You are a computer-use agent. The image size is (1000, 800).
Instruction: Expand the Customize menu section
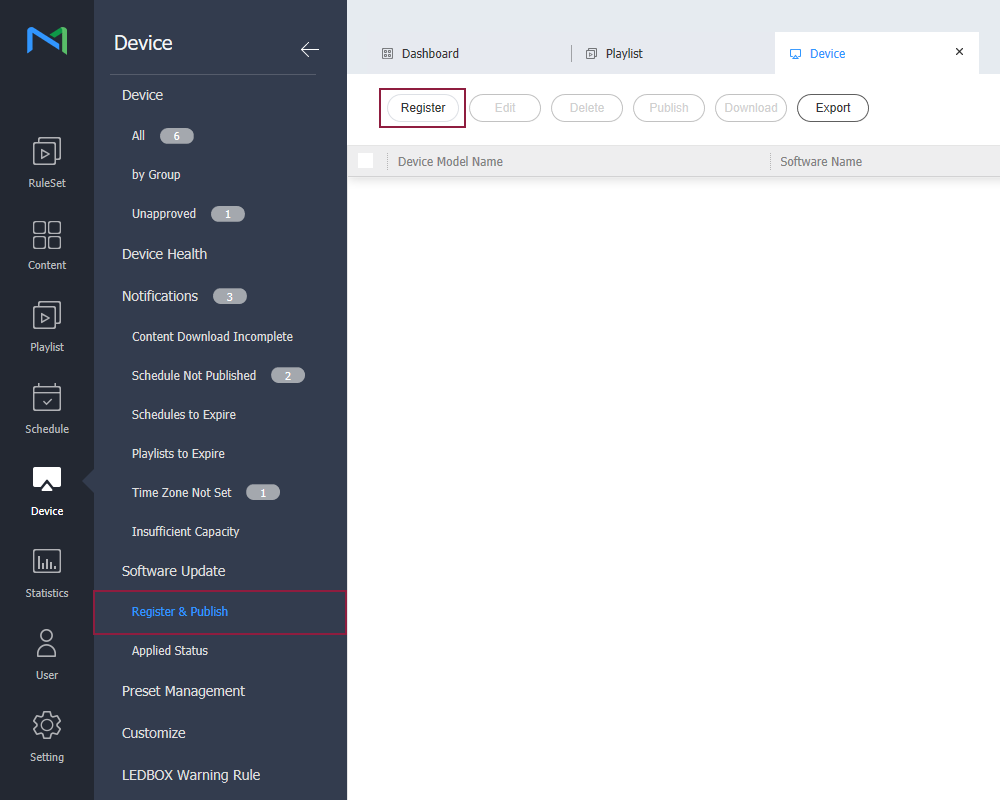pyautogui.click(x=153, y=733)
